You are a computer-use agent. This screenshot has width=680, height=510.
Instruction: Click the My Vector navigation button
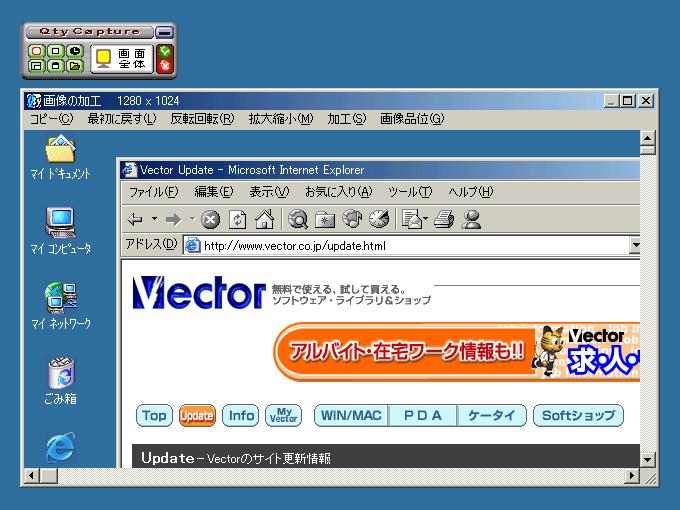283,415
